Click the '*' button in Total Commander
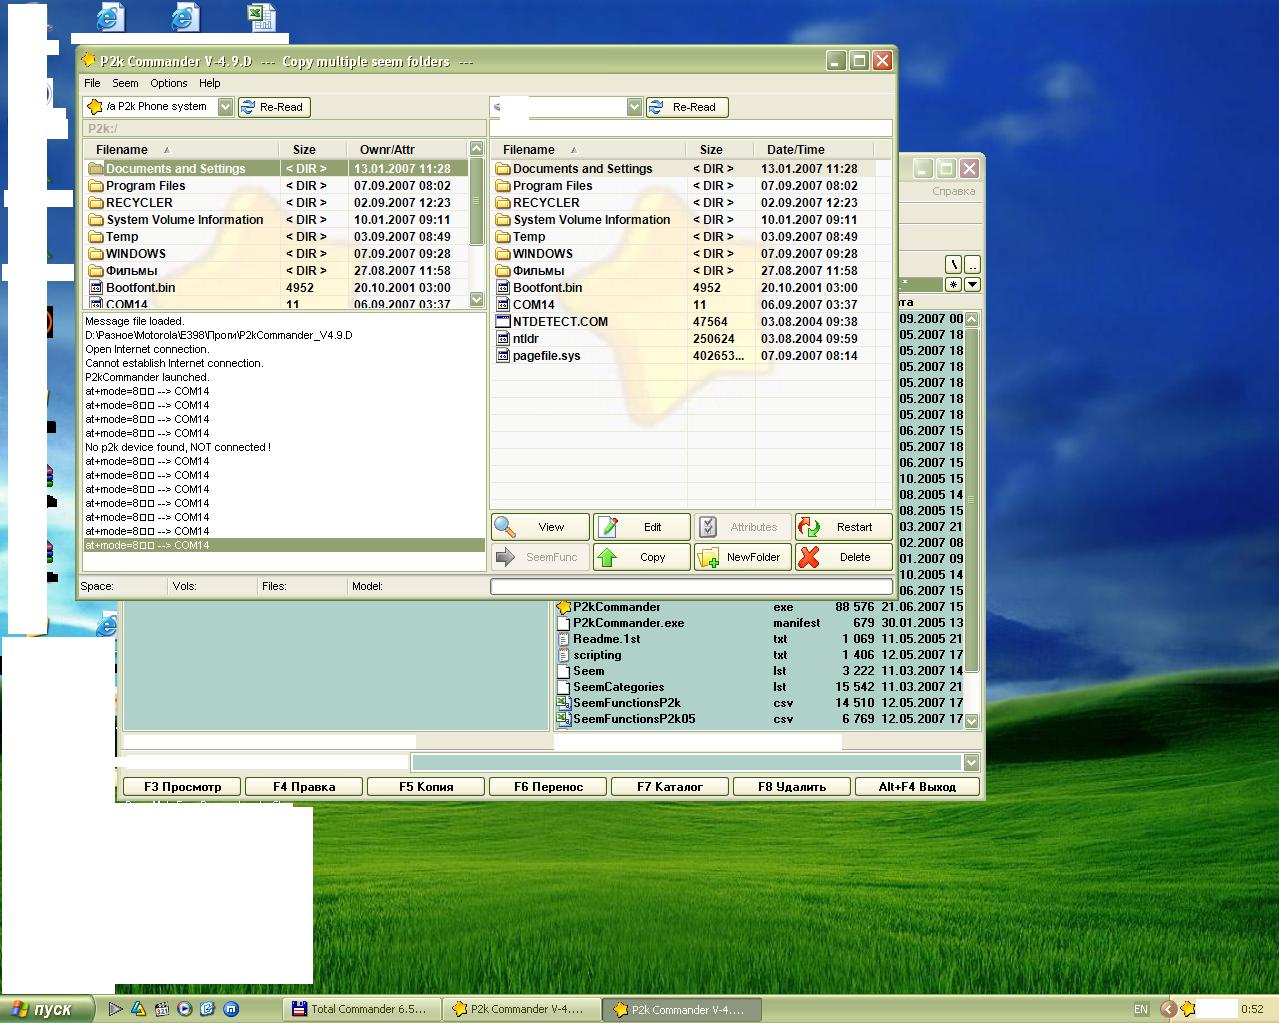 click(954, 284)
